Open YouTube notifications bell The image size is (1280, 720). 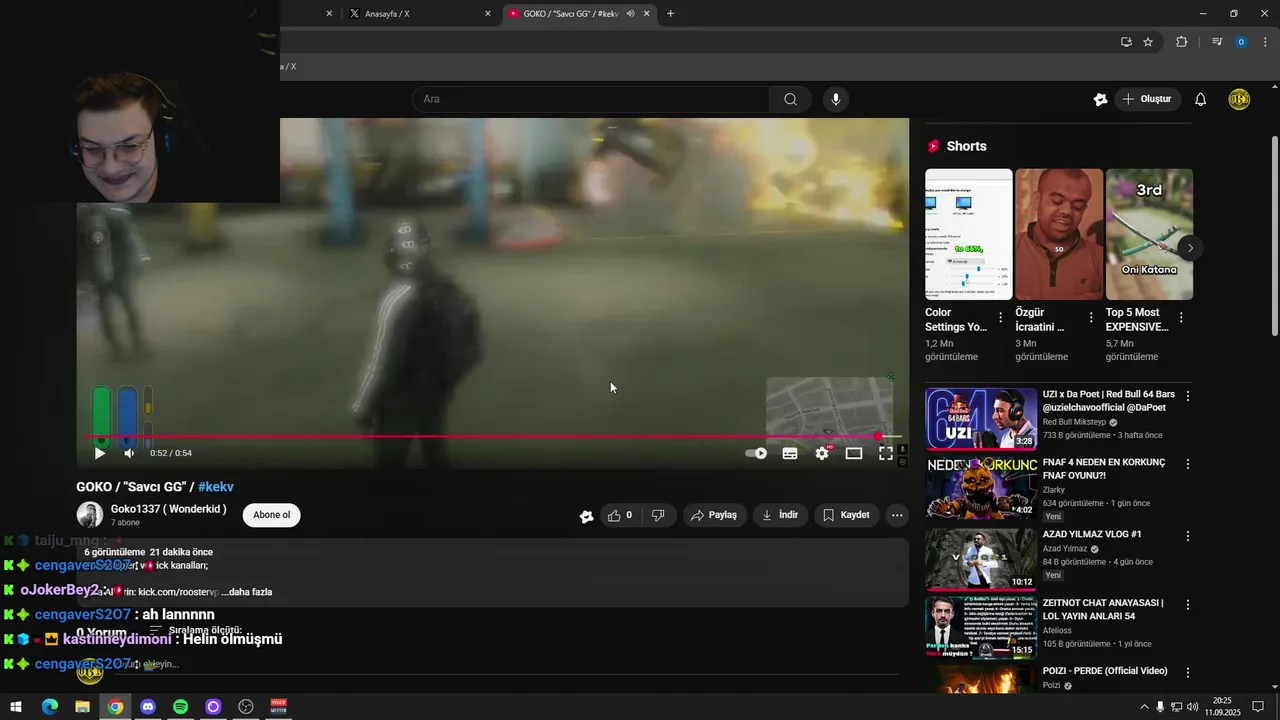pyautogui.click(x=1201, y=99)
